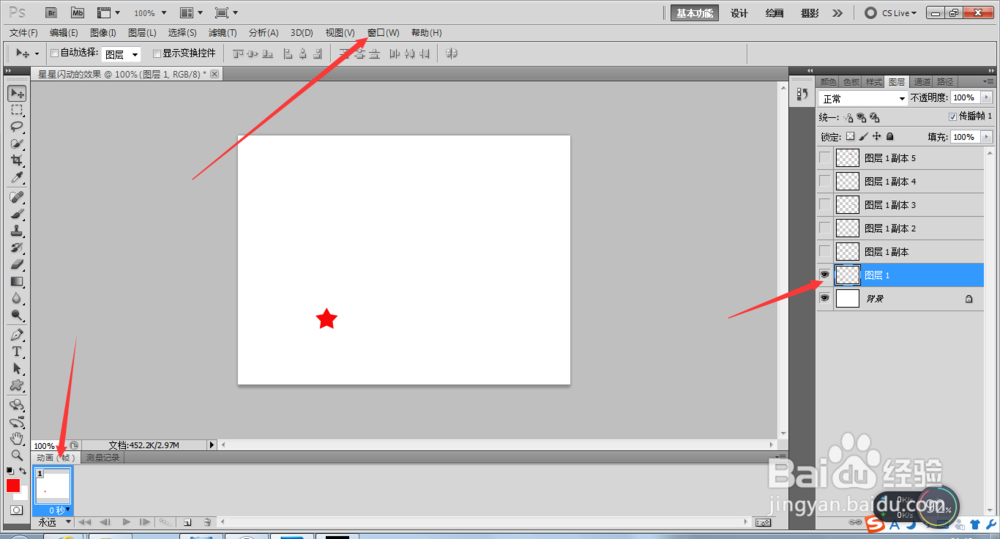Select the Zoom tool in the toolbox
This screenshot has width=1000, height=539.
point(17,455)
